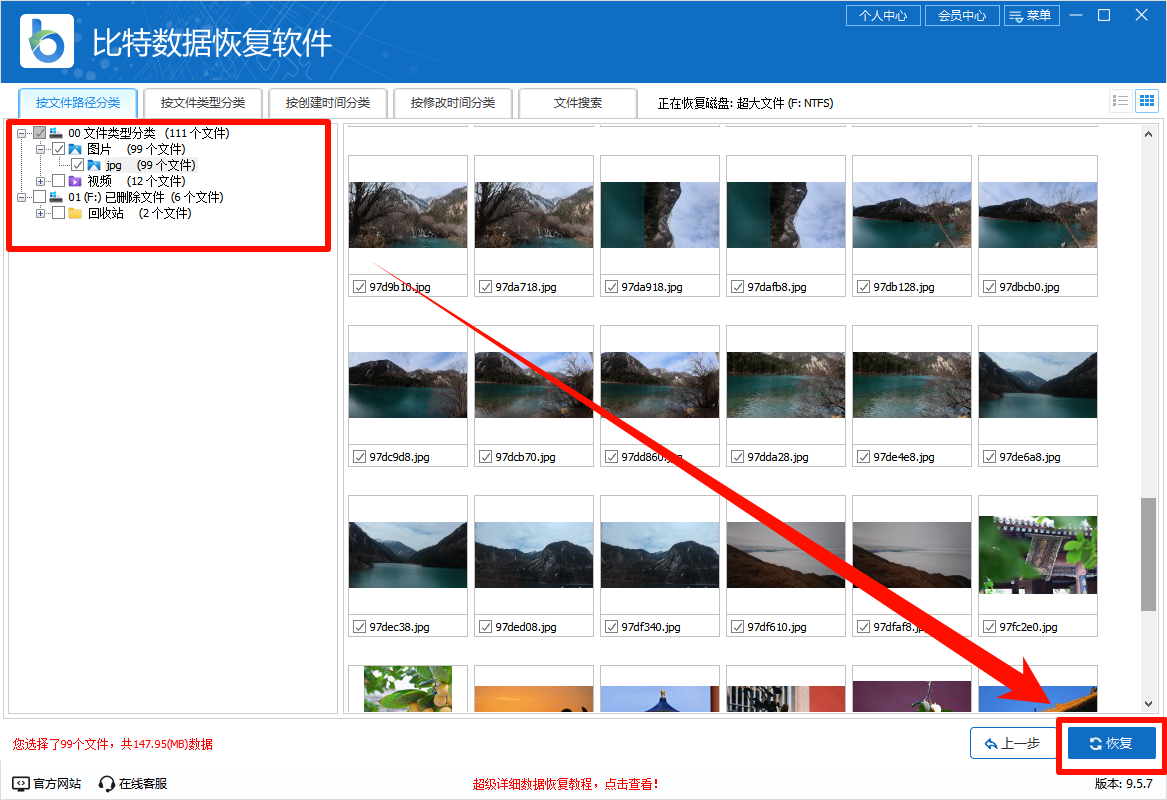Check the 视频 category checkbox

coord(58,181)
